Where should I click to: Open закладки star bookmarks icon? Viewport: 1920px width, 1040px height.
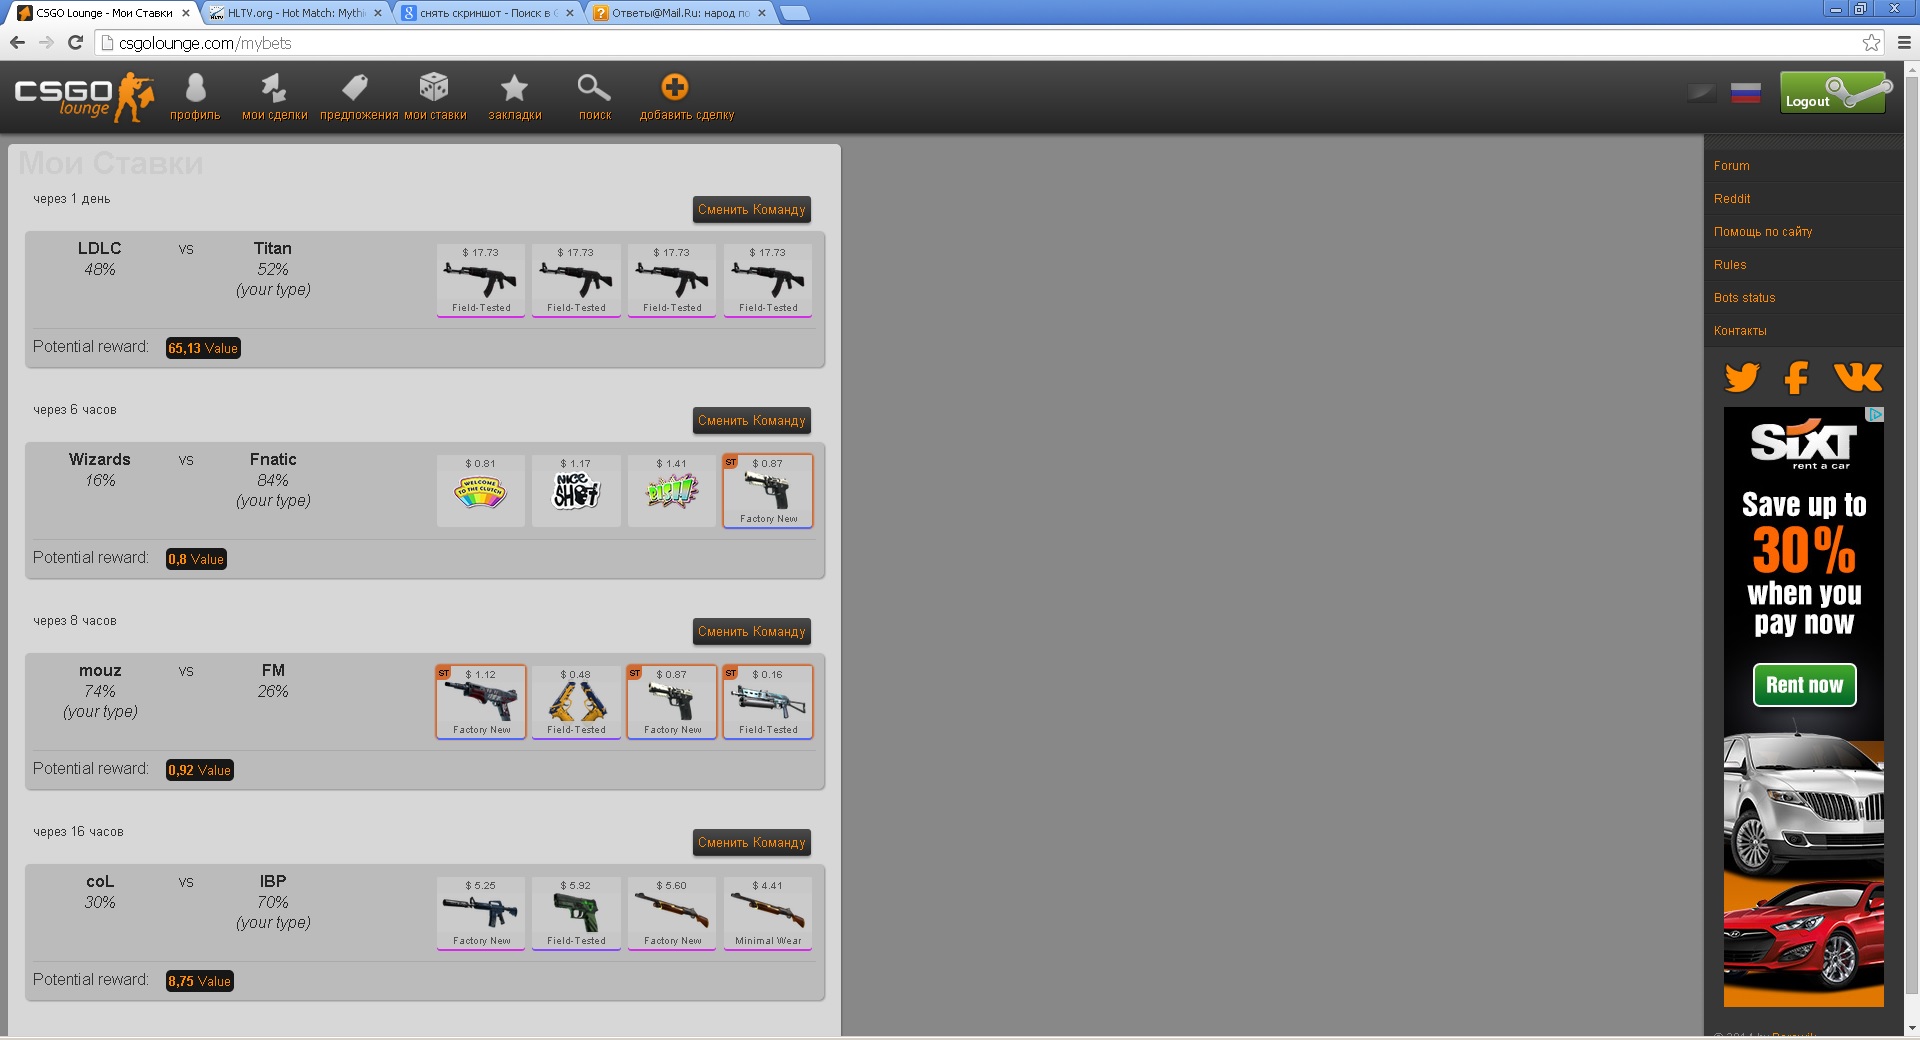[x=514, y=97]
